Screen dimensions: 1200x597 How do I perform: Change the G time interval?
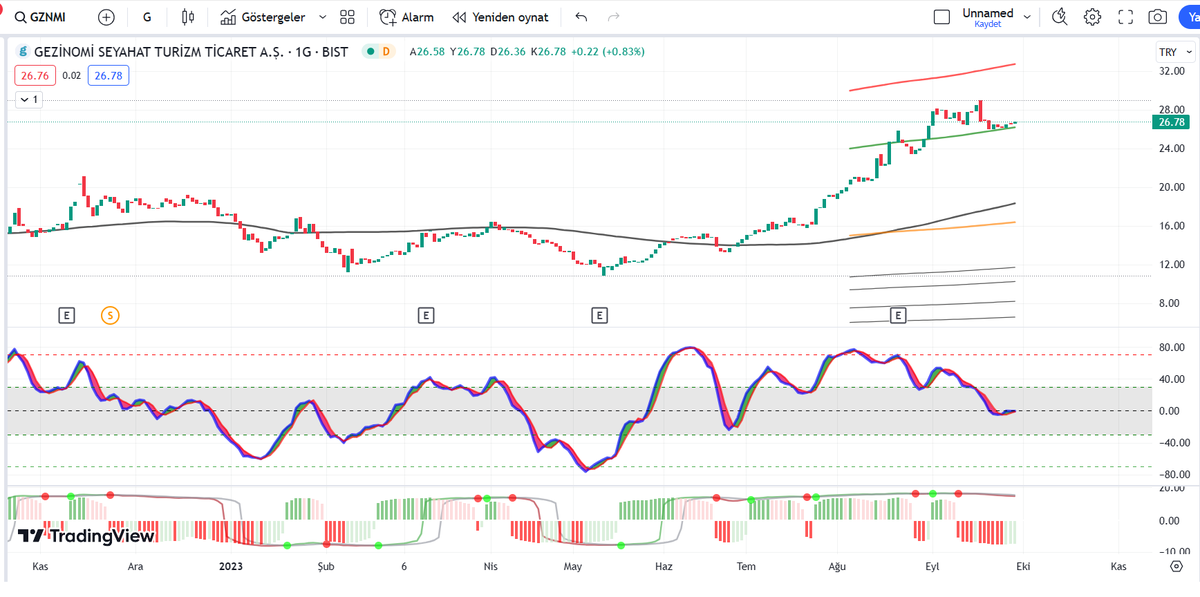tap(148, 17)
